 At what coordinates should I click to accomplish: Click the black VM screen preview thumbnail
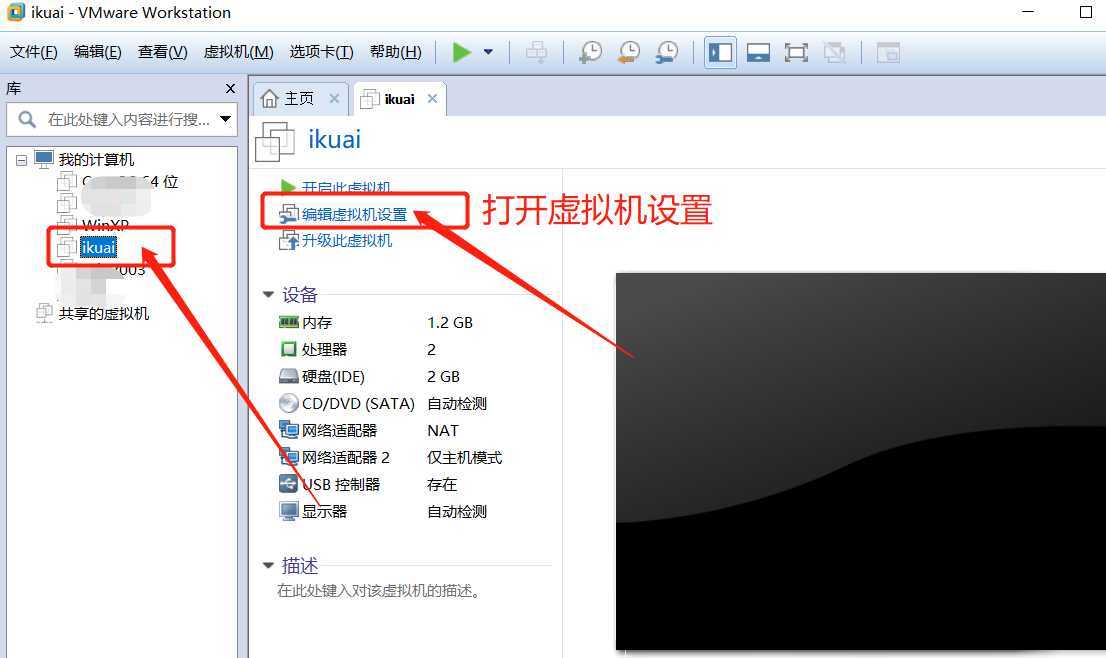pyautogui.click(x=861, y=461)
